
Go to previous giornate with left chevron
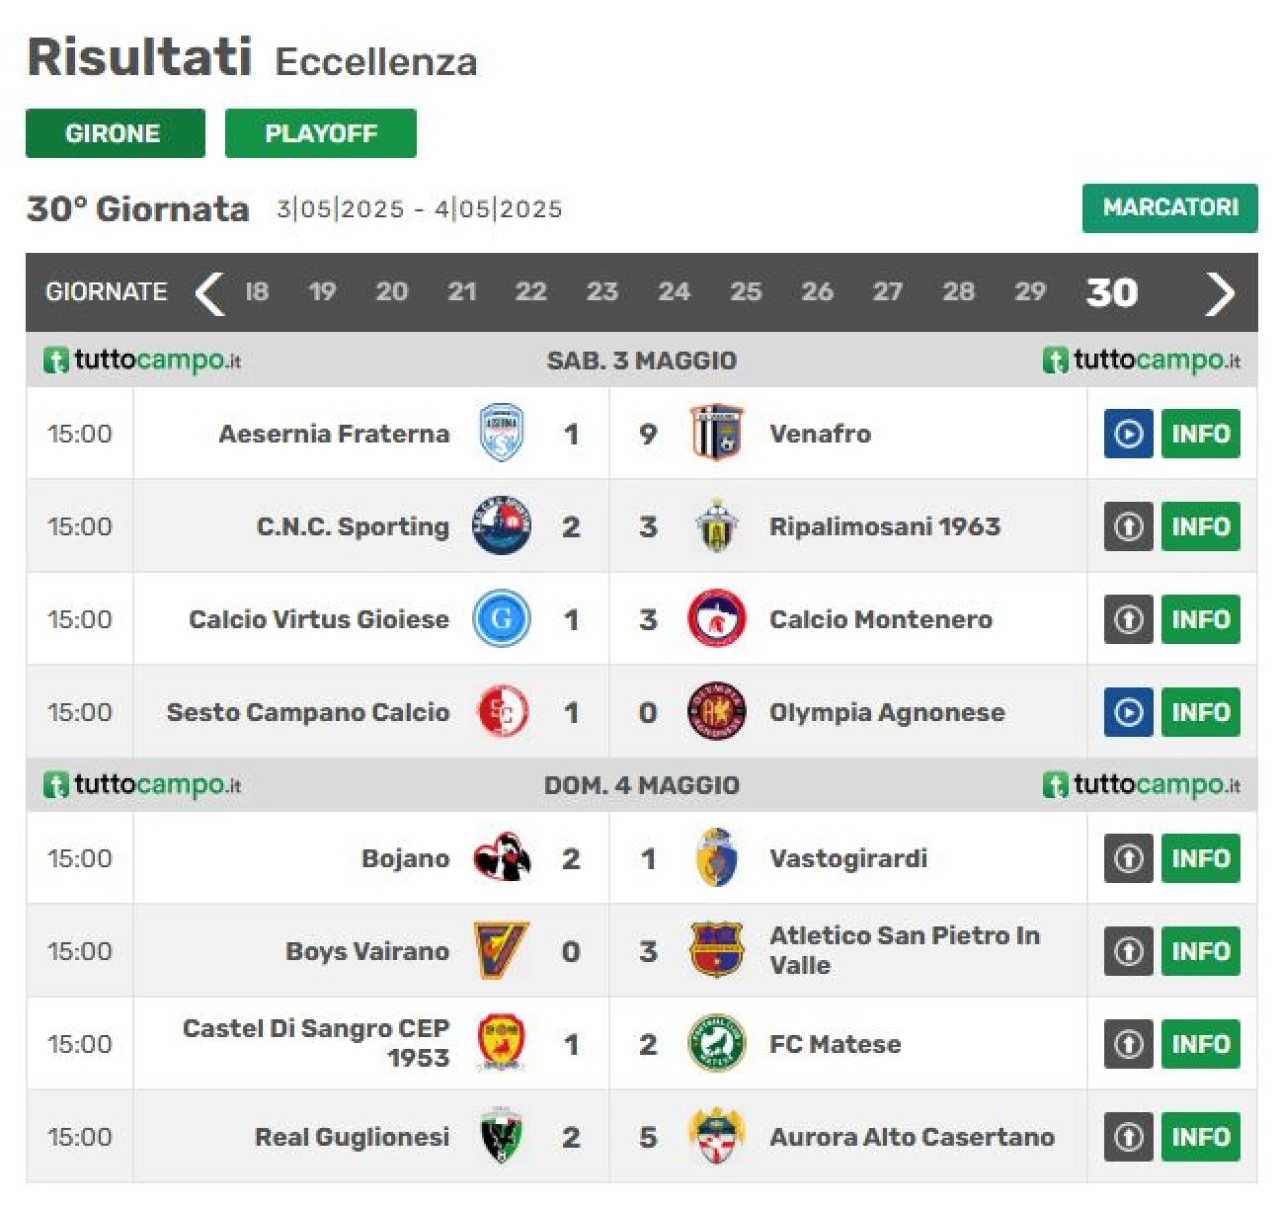209,292
